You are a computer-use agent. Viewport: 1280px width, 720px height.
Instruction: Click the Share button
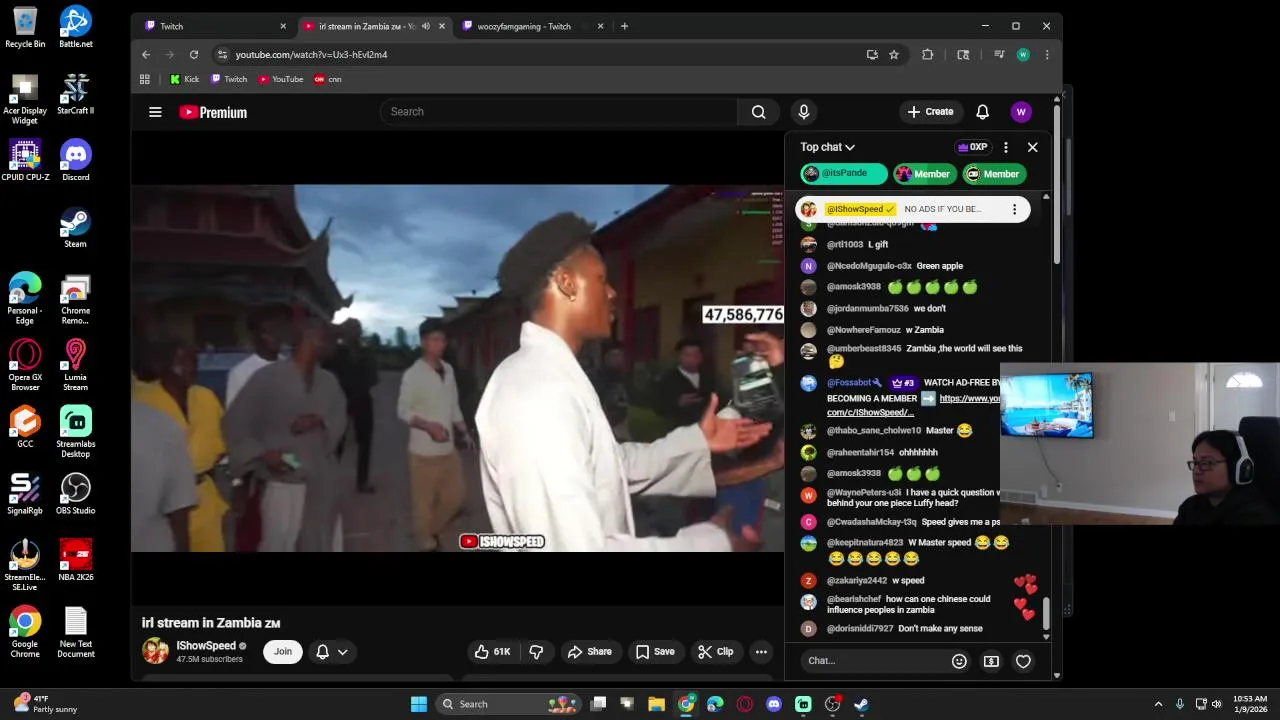pyautogui.click(x=589, y=652)
